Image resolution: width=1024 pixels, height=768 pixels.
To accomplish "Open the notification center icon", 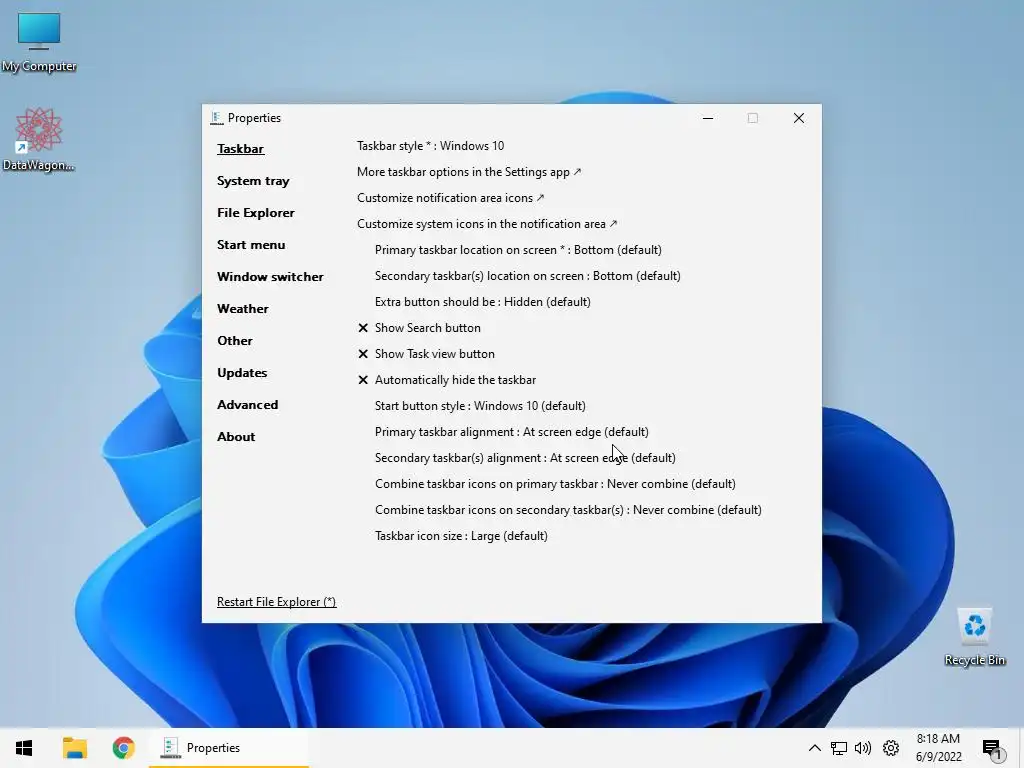I will pos(991,749).
